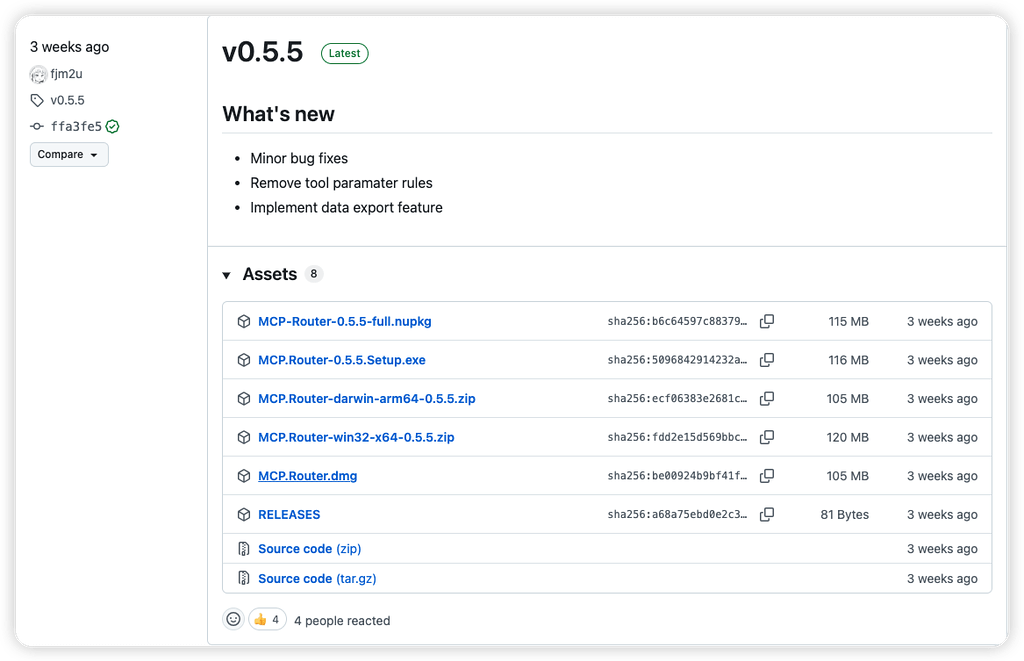Click package icon beside MCP-Router-0.5.5-full.nupkg
Viewport: 1024px width, 661px height.
[244, 321]
